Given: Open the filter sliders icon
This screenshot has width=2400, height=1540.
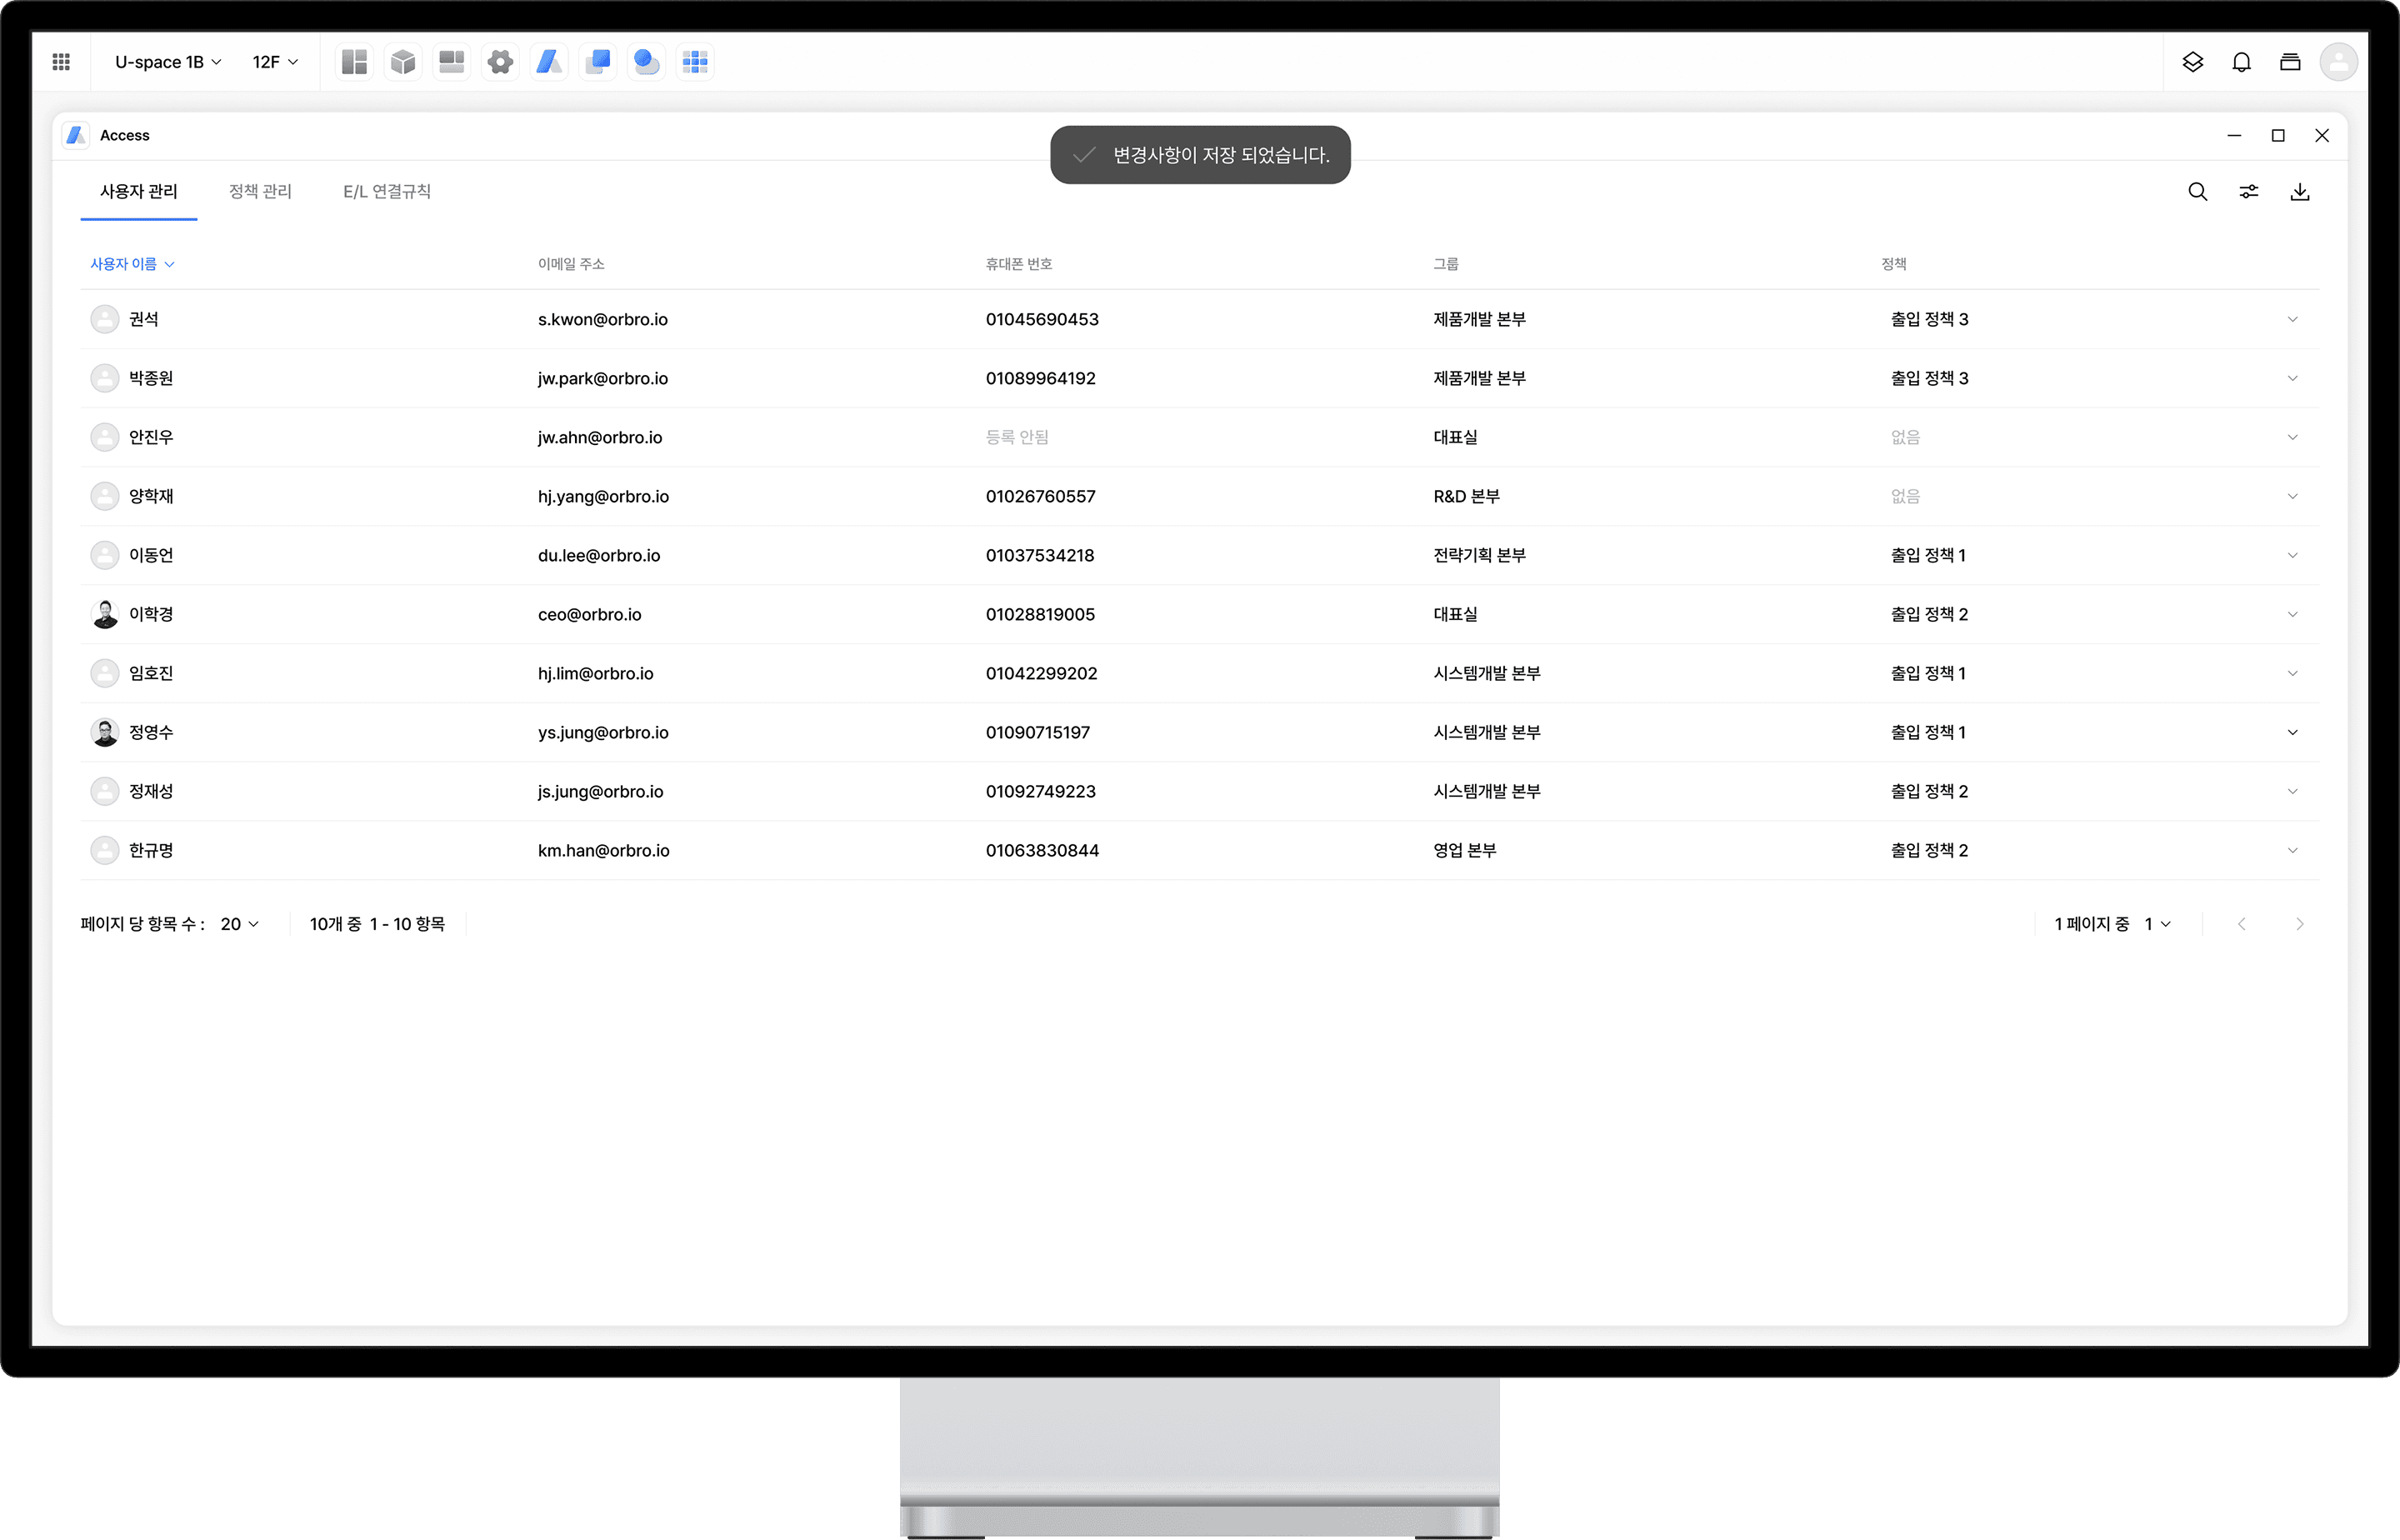Looking at the screenshot, I should (x=2248, y=192).
